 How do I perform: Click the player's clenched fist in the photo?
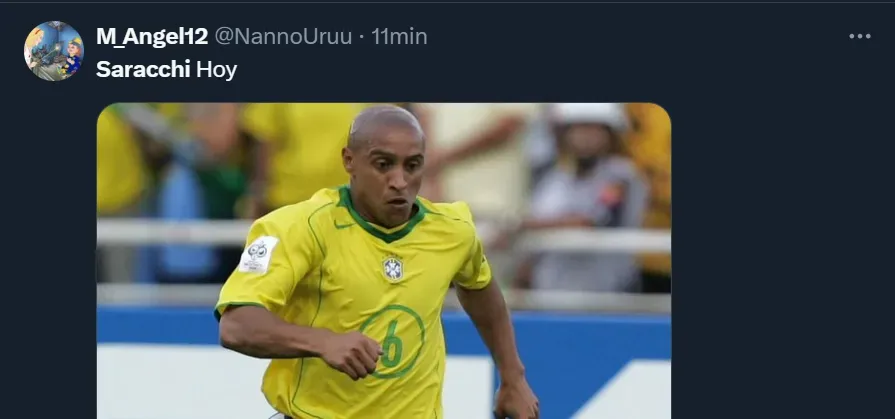pos(352,355)
